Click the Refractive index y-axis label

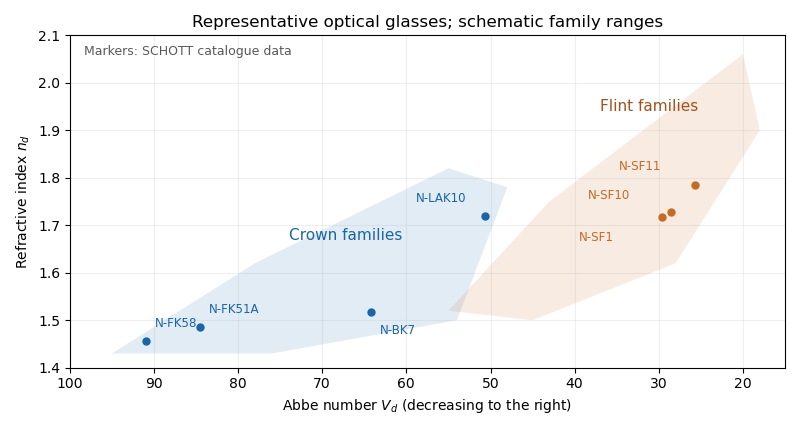click(x=21, y=202)
